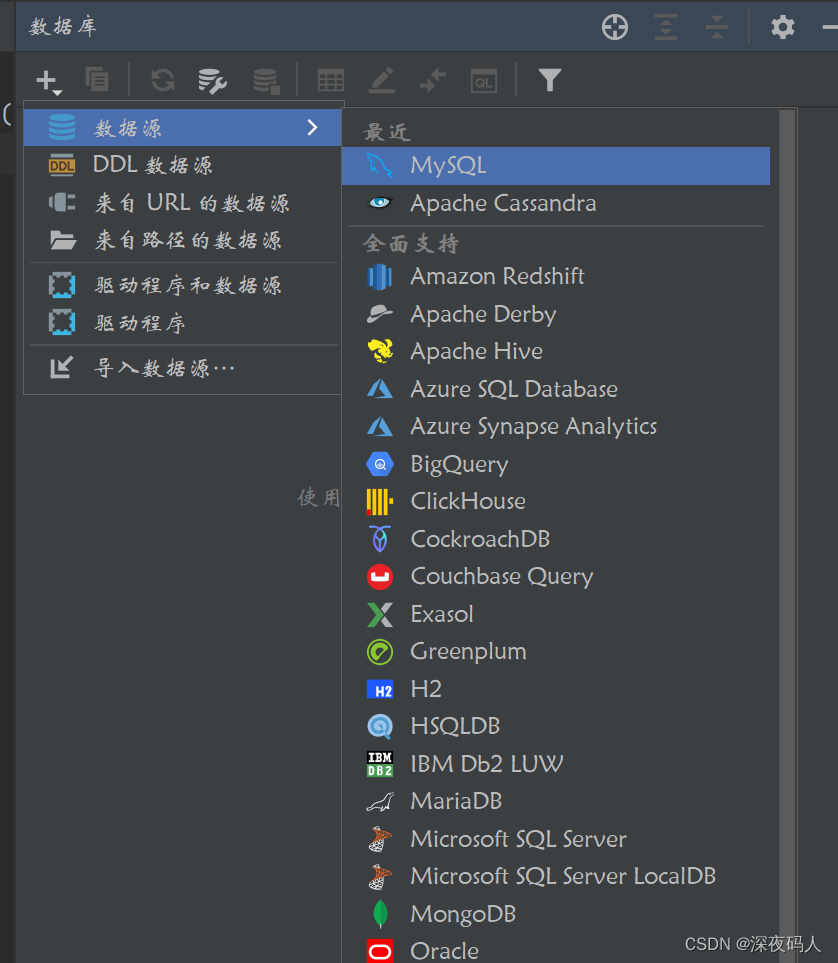Screen dimensions: 838x963
Task: Click the minimize dash in the panel header
Action: 830,27
